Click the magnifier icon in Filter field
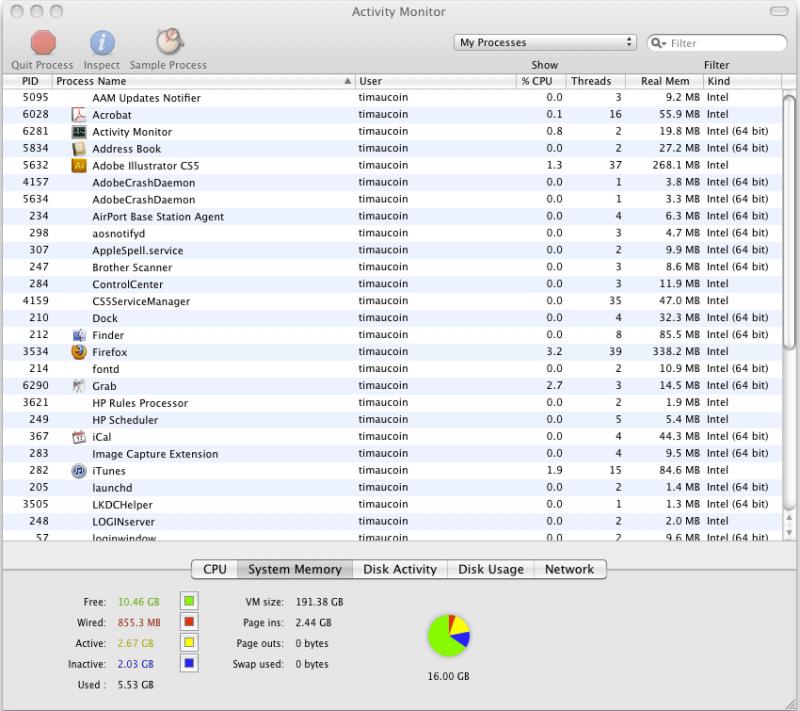Screen dimensions: 800x711 point(658,43)
